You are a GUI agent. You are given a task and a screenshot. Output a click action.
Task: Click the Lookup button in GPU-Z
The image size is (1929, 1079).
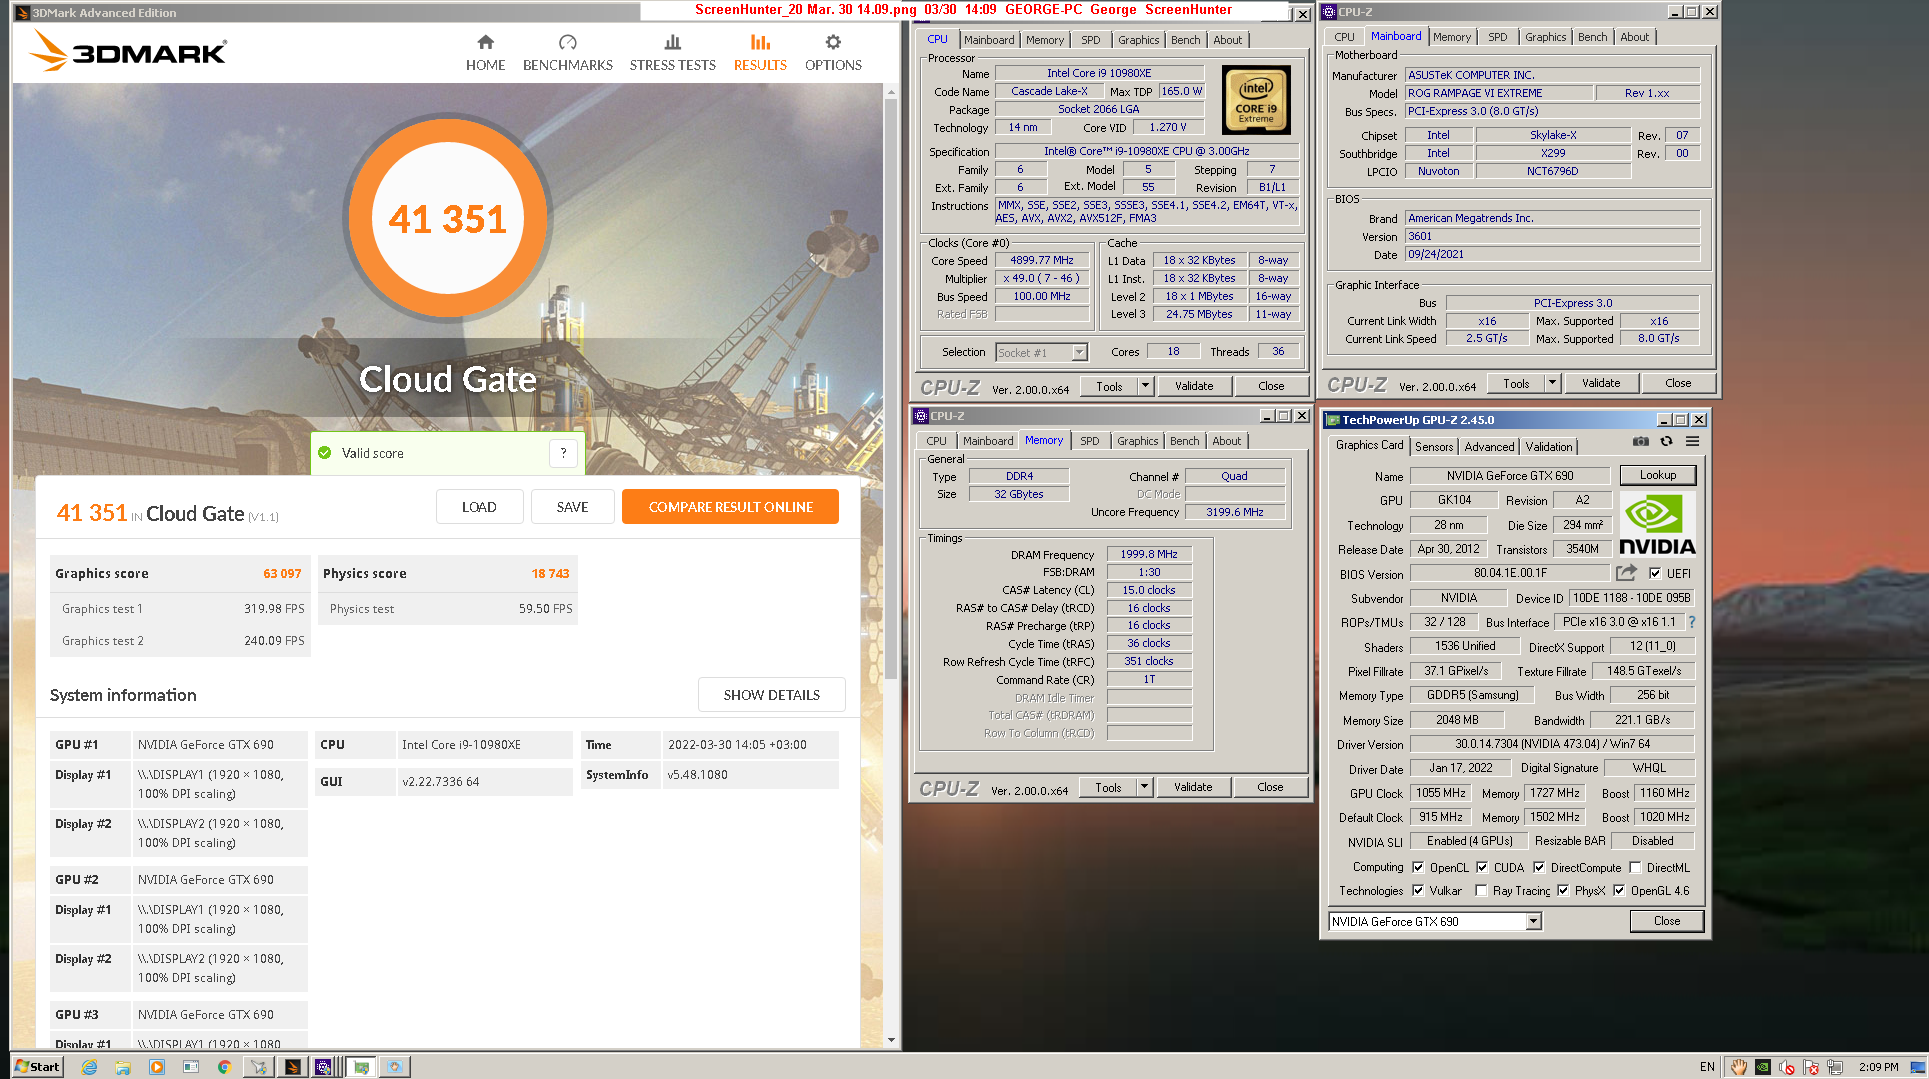click(1657, 475)
